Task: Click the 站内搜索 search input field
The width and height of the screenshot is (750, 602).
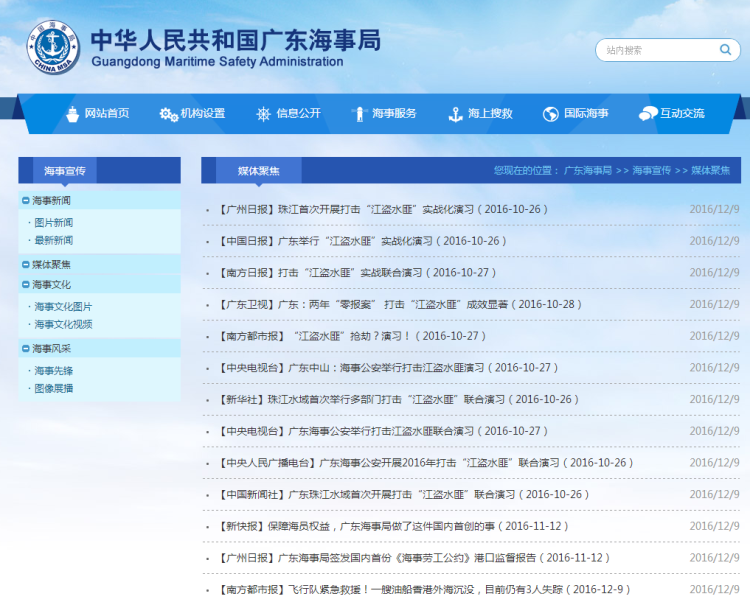Action: tap(655, 50)
